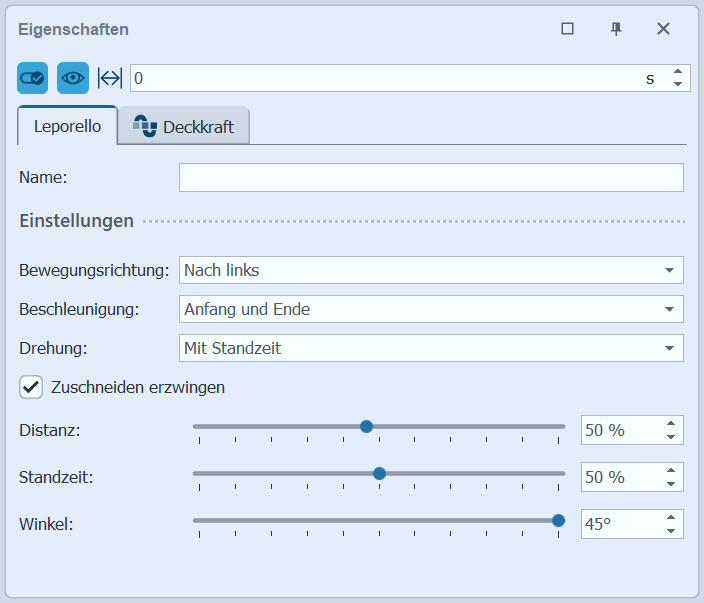Decrease the duration seconds value

677,85
